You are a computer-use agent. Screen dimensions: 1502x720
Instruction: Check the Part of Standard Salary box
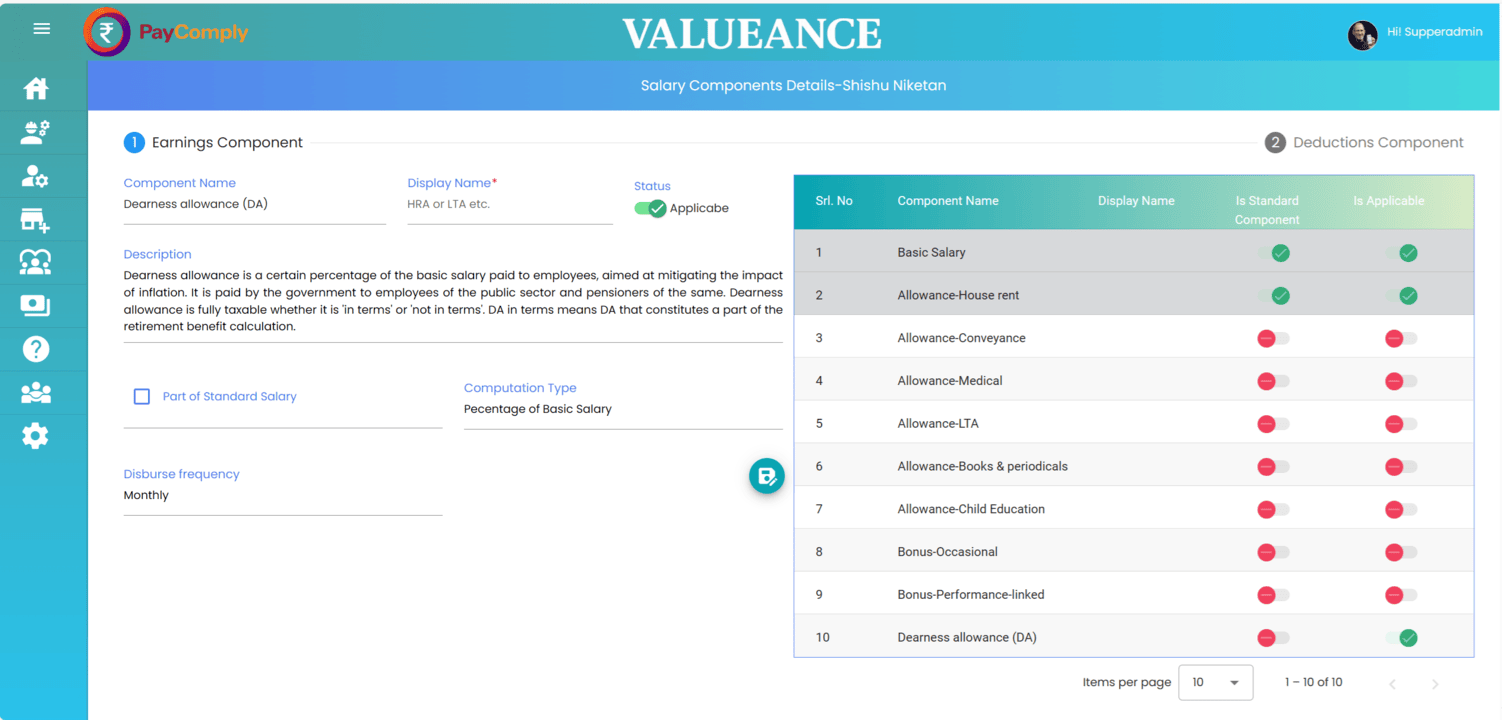pyautogui.click(x=142, y=397)
